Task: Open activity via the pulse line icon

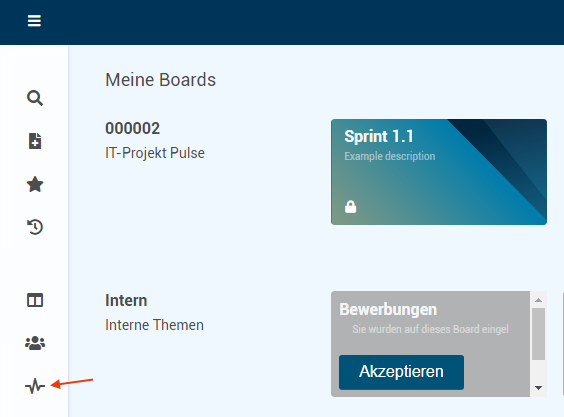Action: click(x=35, y=386)
